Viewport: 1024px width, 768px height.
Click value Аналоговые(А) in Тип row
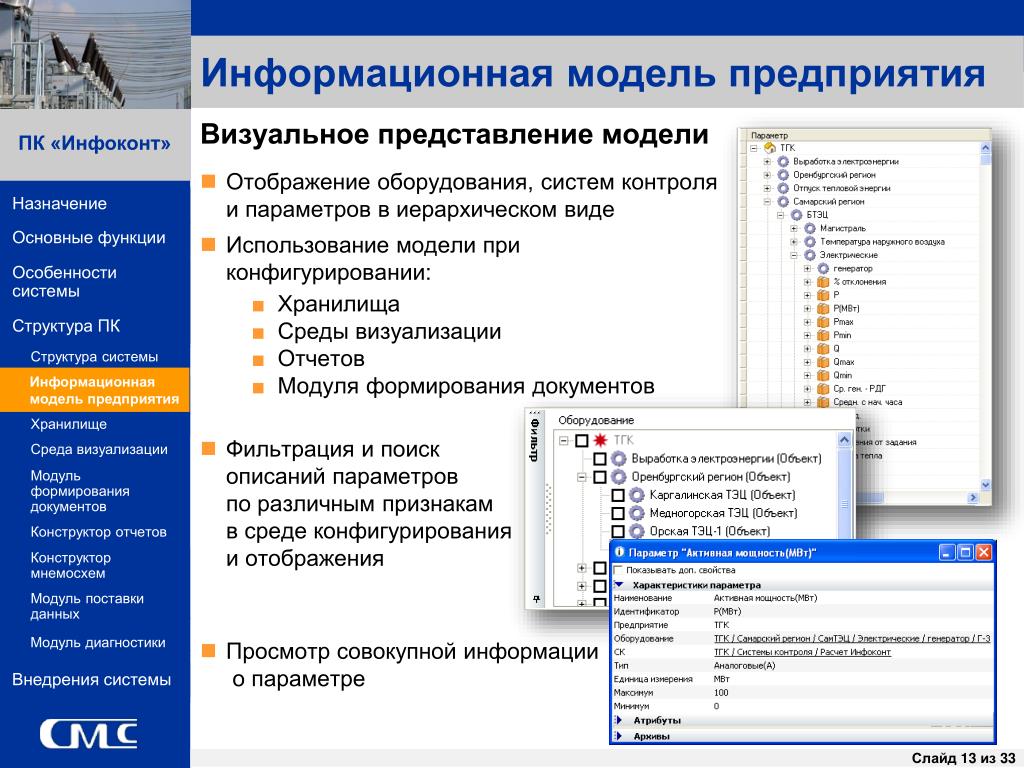tap(744, 665)
